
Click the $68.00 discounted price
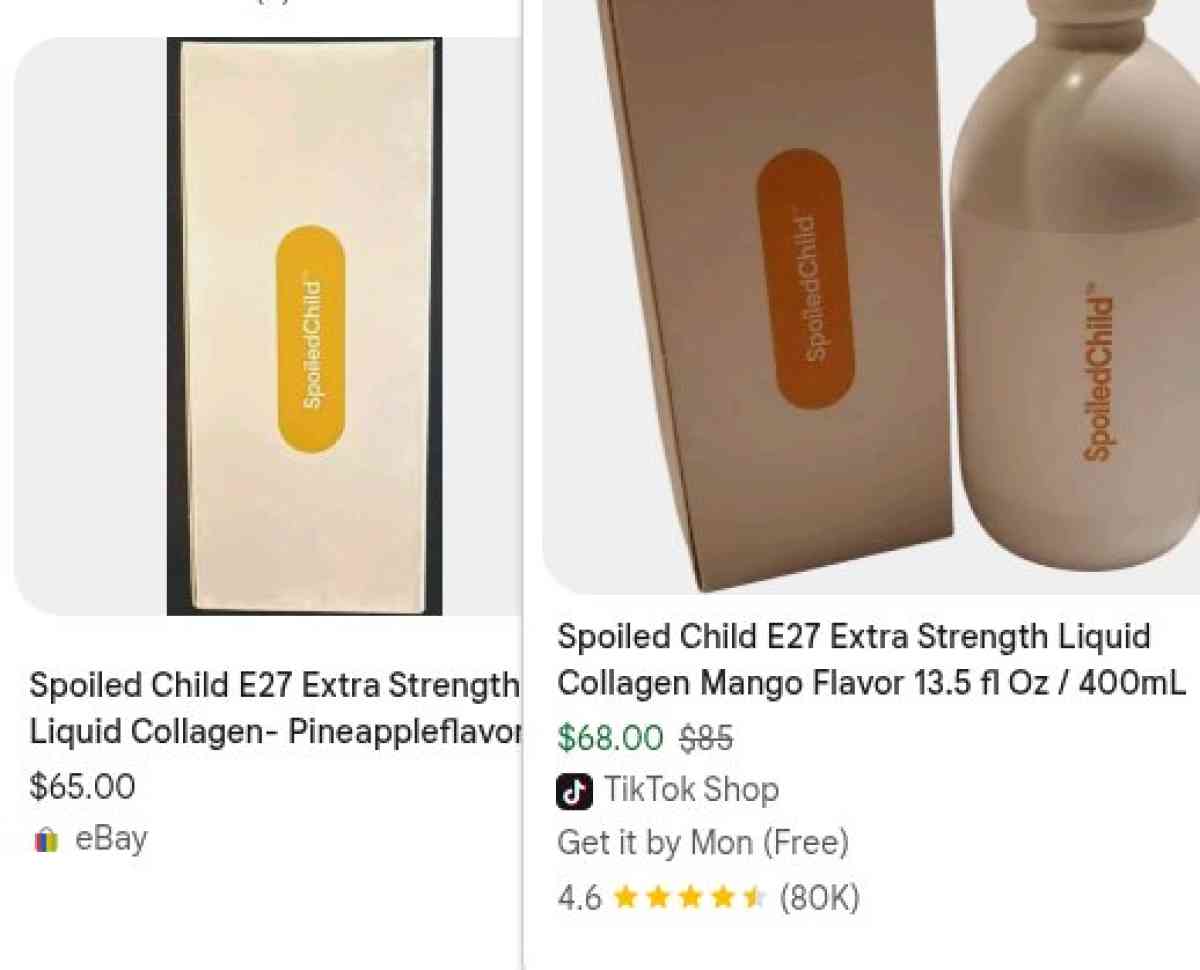[x=610, y=739]
